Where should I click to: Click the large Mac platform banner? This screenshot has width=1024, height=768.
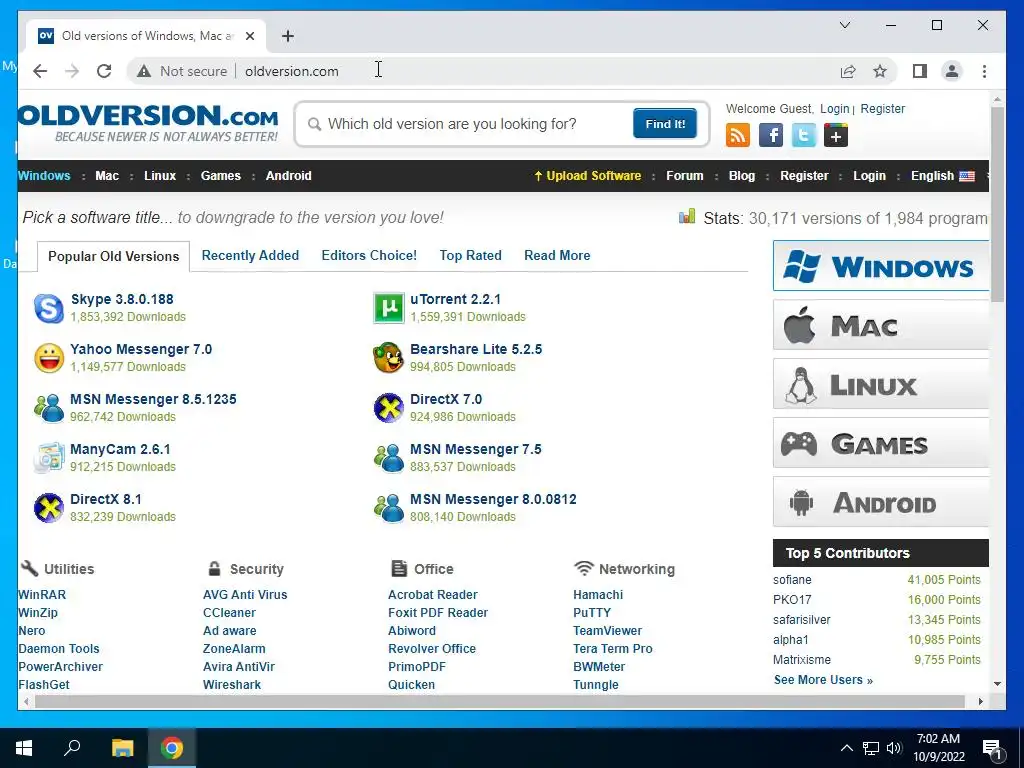881,325
